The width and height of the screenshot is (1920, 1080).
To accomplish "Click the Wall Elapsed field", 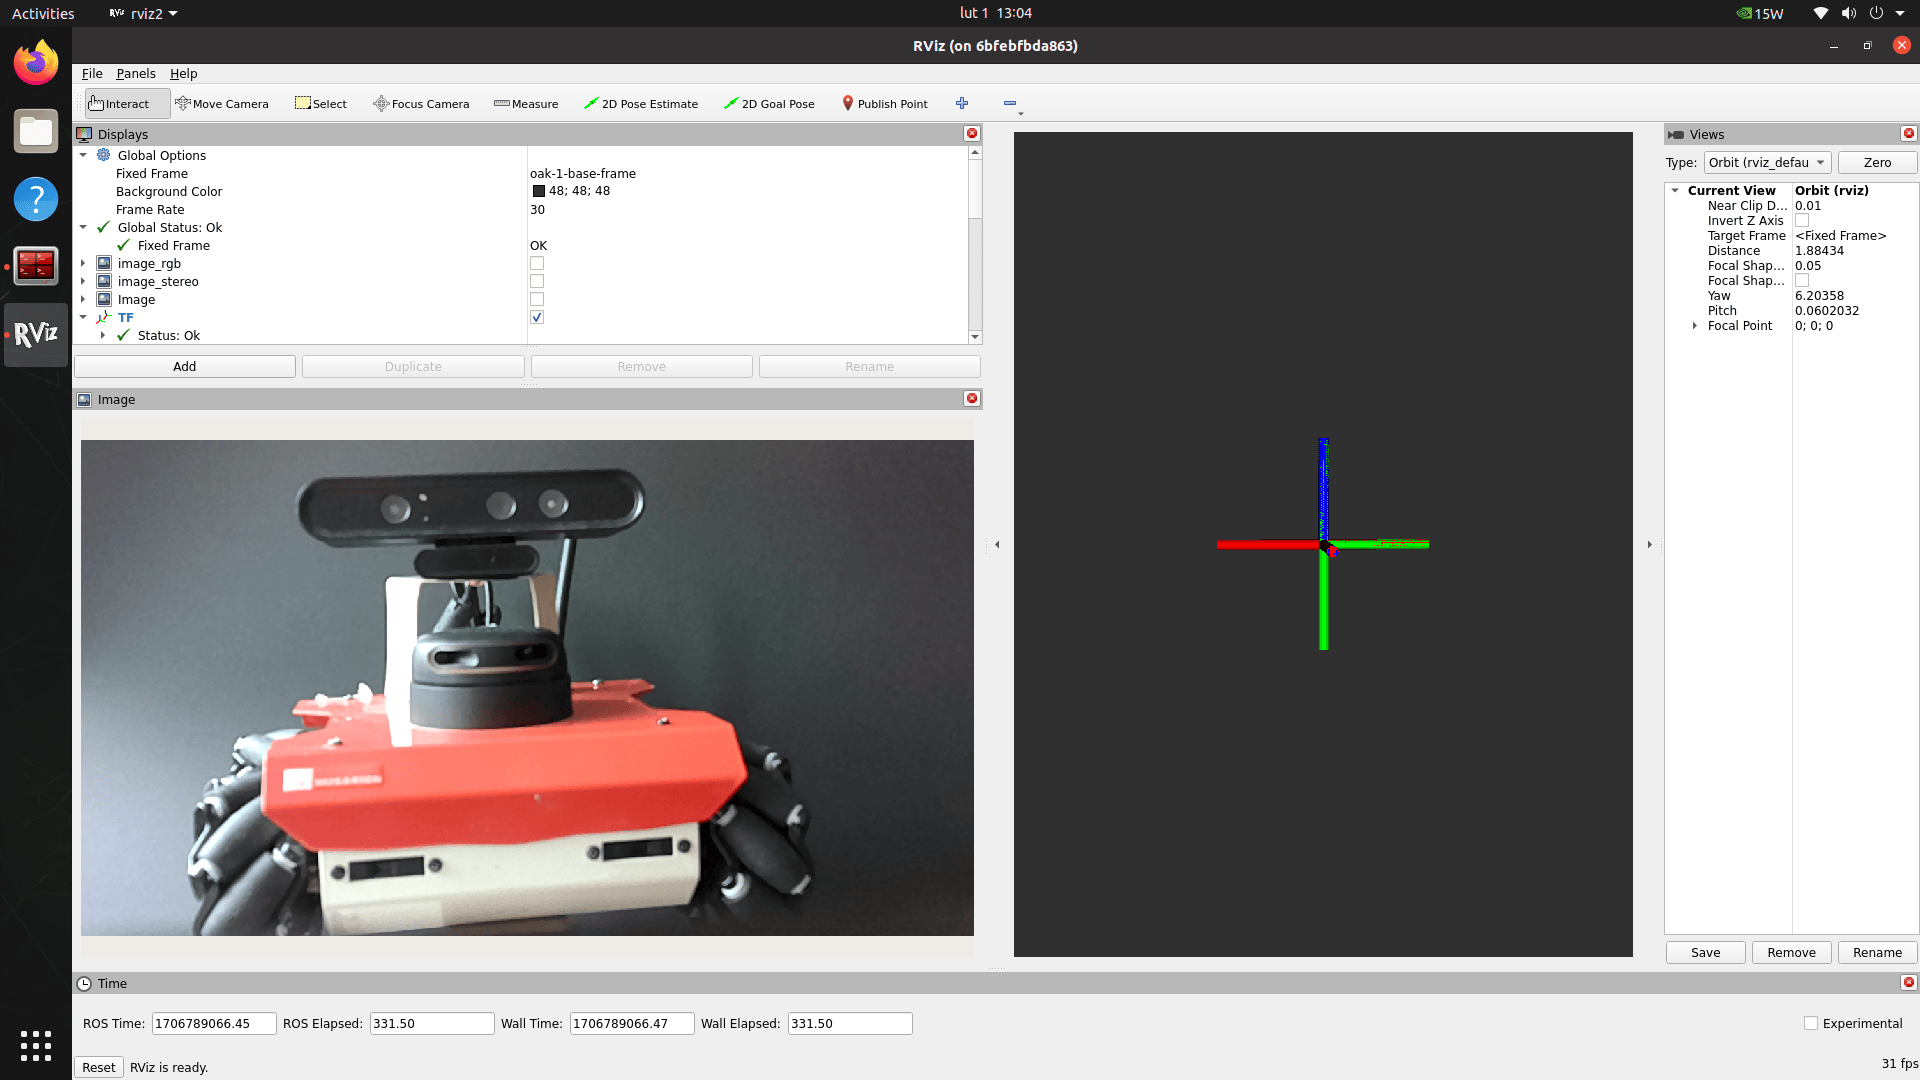I will tap(850, 1023).
